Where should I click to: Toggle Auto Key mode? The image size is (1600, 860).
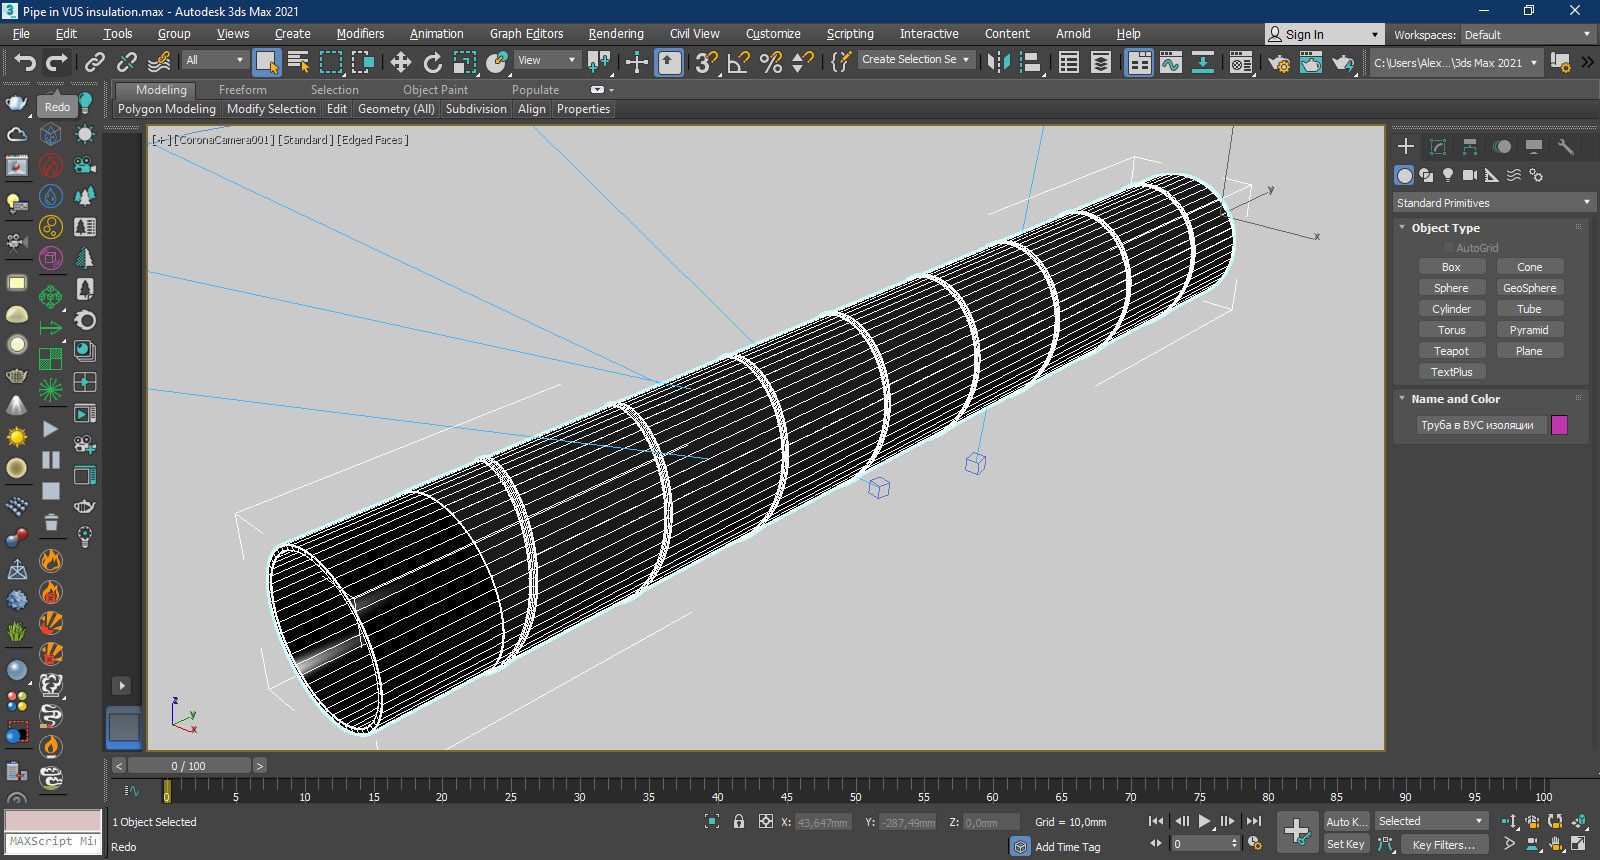1345,822
